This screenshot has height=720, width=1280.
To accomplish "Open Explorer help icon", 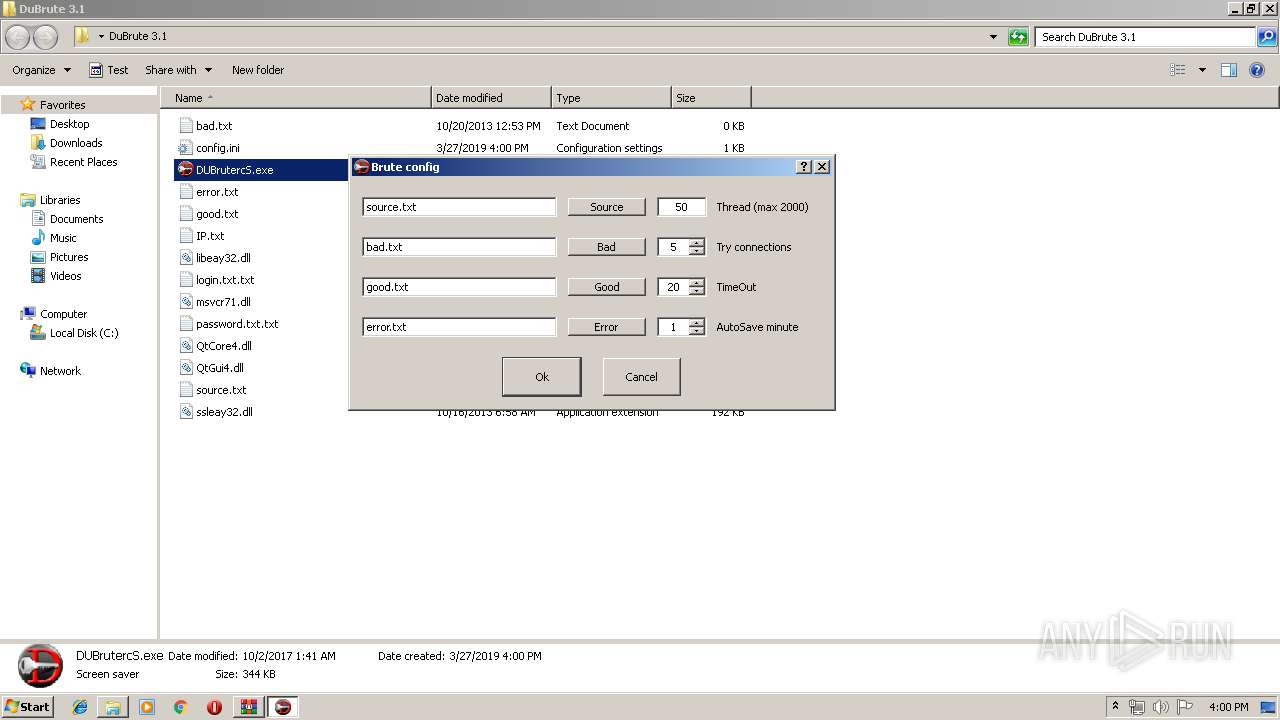I will 1257,70.
